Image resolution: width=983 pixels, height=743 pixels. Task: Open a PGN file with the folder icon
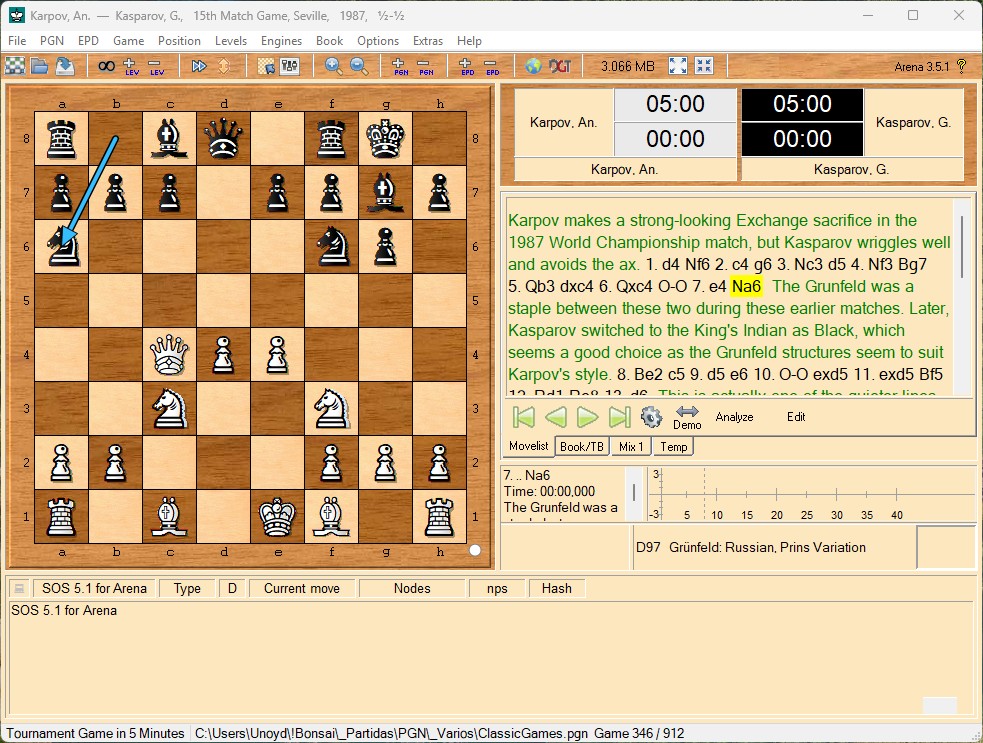39,66
